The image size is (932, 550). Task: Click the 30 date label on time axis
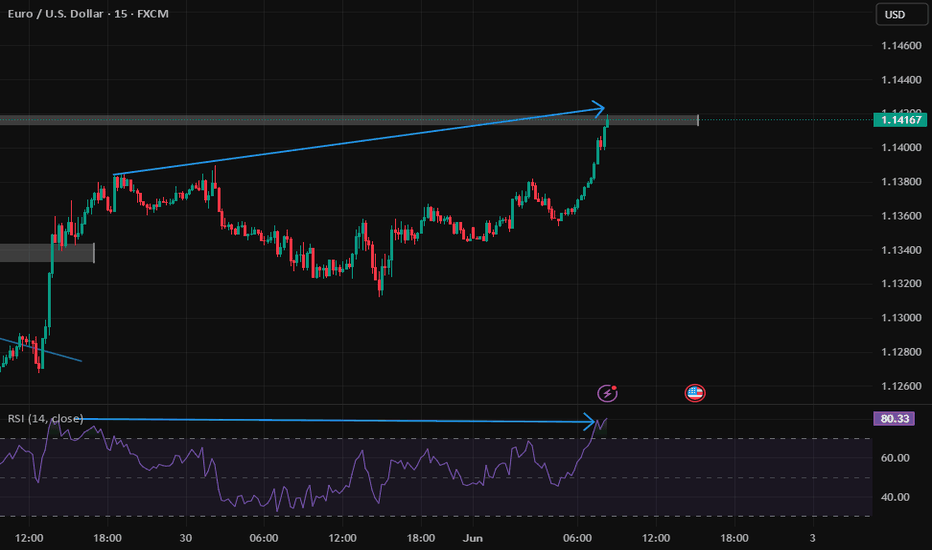coord(186,538)
